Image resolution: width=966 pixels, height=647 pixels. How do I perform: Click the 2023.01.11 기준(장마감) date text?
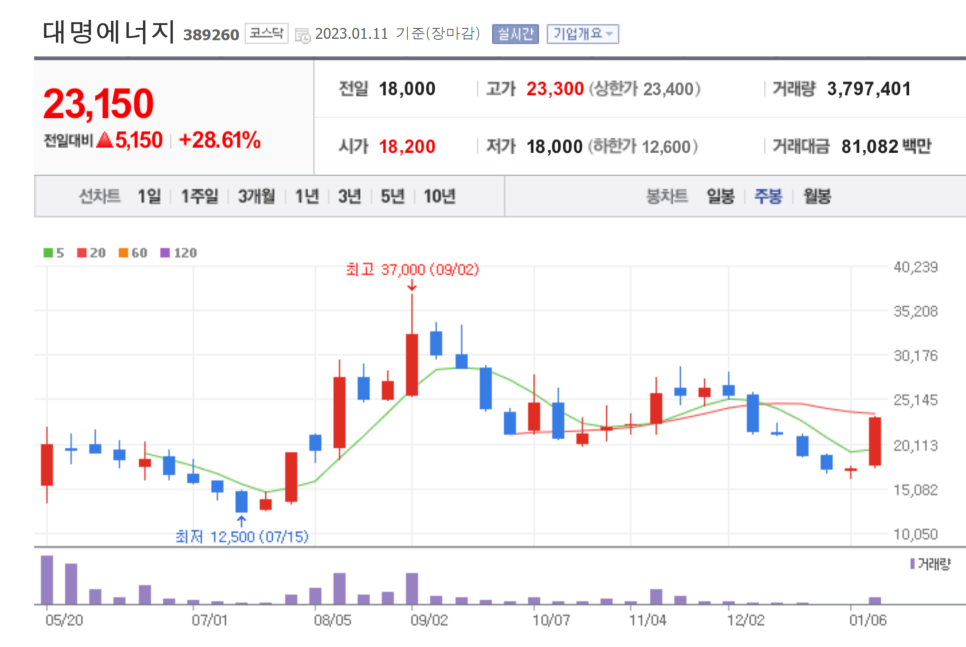pos(397,33)
